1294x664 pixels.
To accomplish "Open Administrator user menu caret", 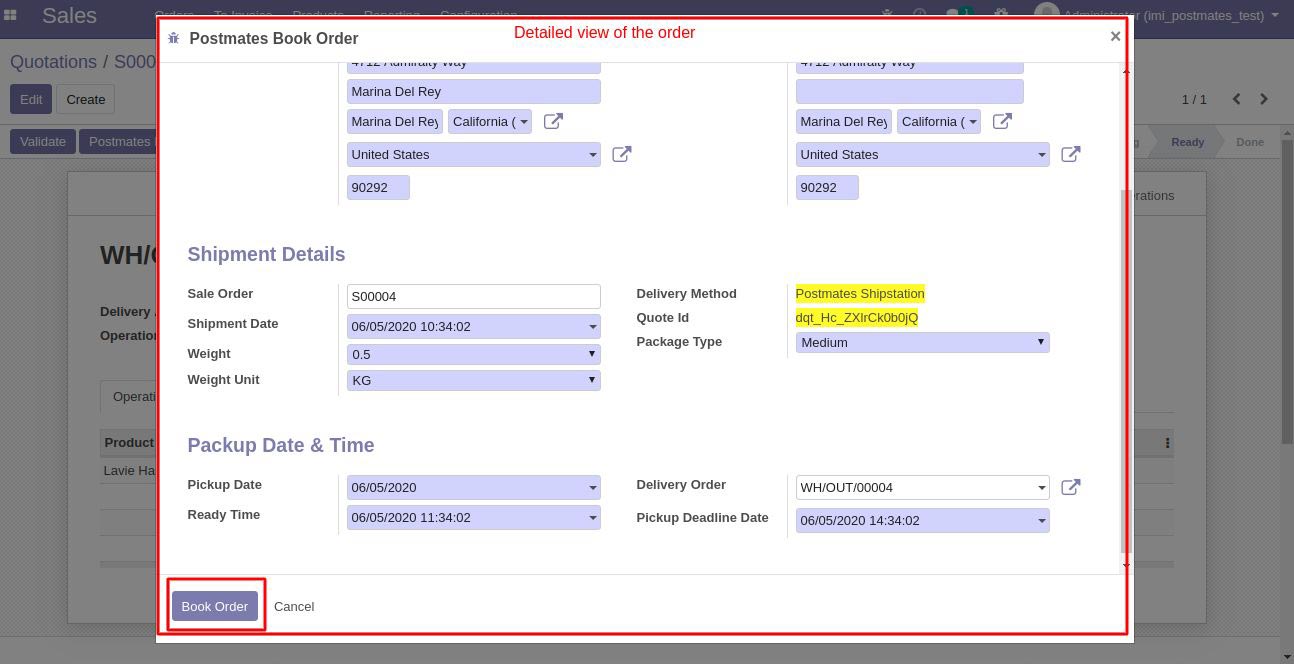I will pos(1276,15).
